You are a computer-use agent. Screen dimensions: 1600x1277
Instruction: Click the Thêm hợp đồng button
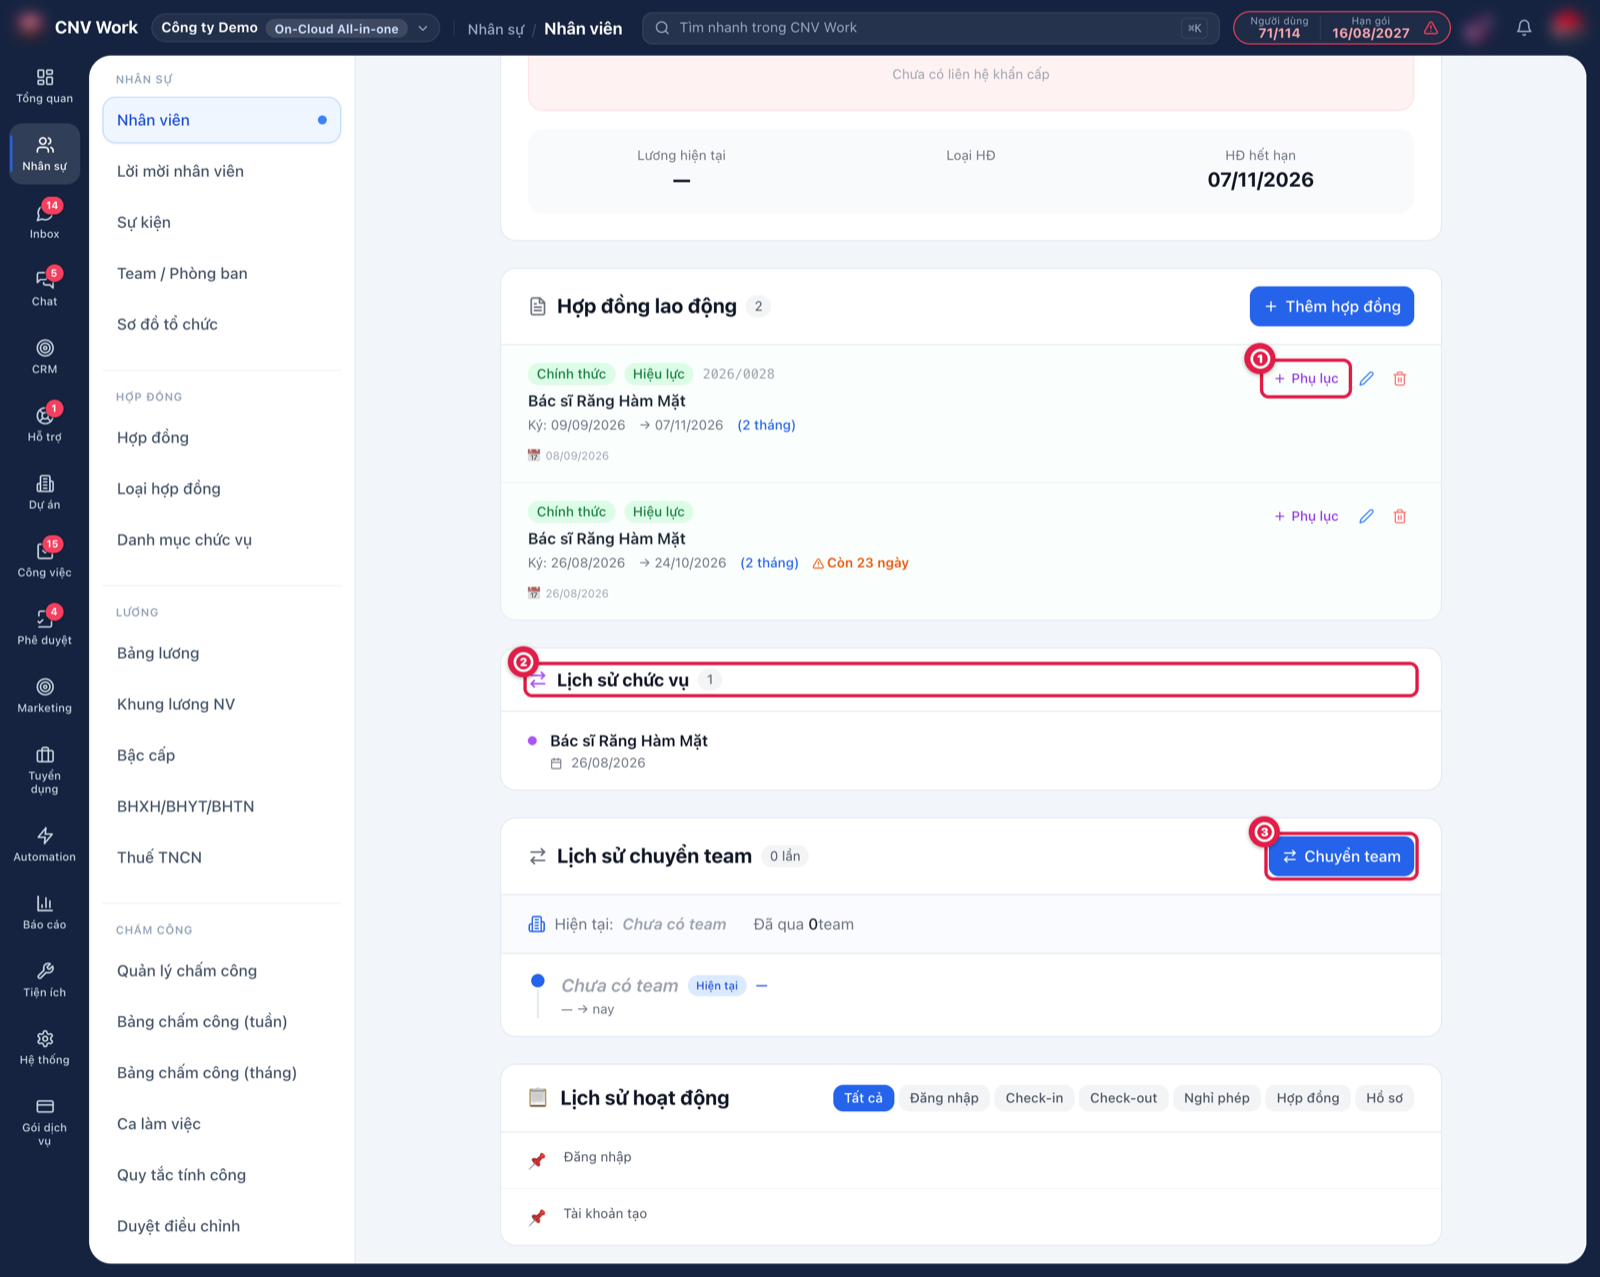click(x=1331, y=306)
